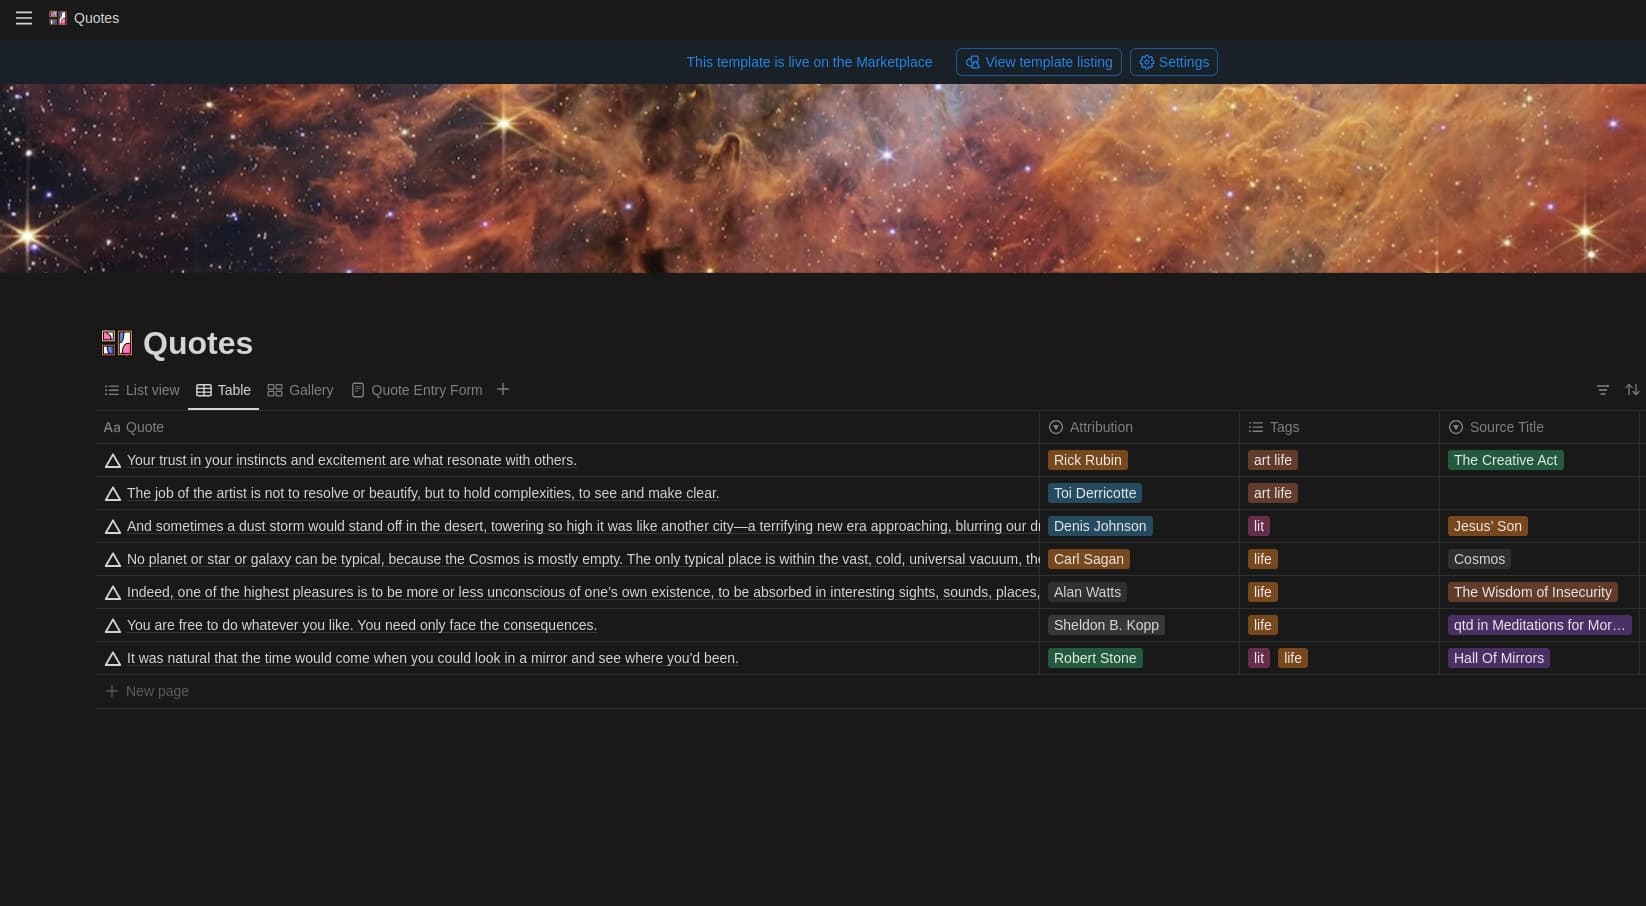
Task: Open quote 'It was natural that the time...'
Action: pyautogui.click(x=433, y=658)
